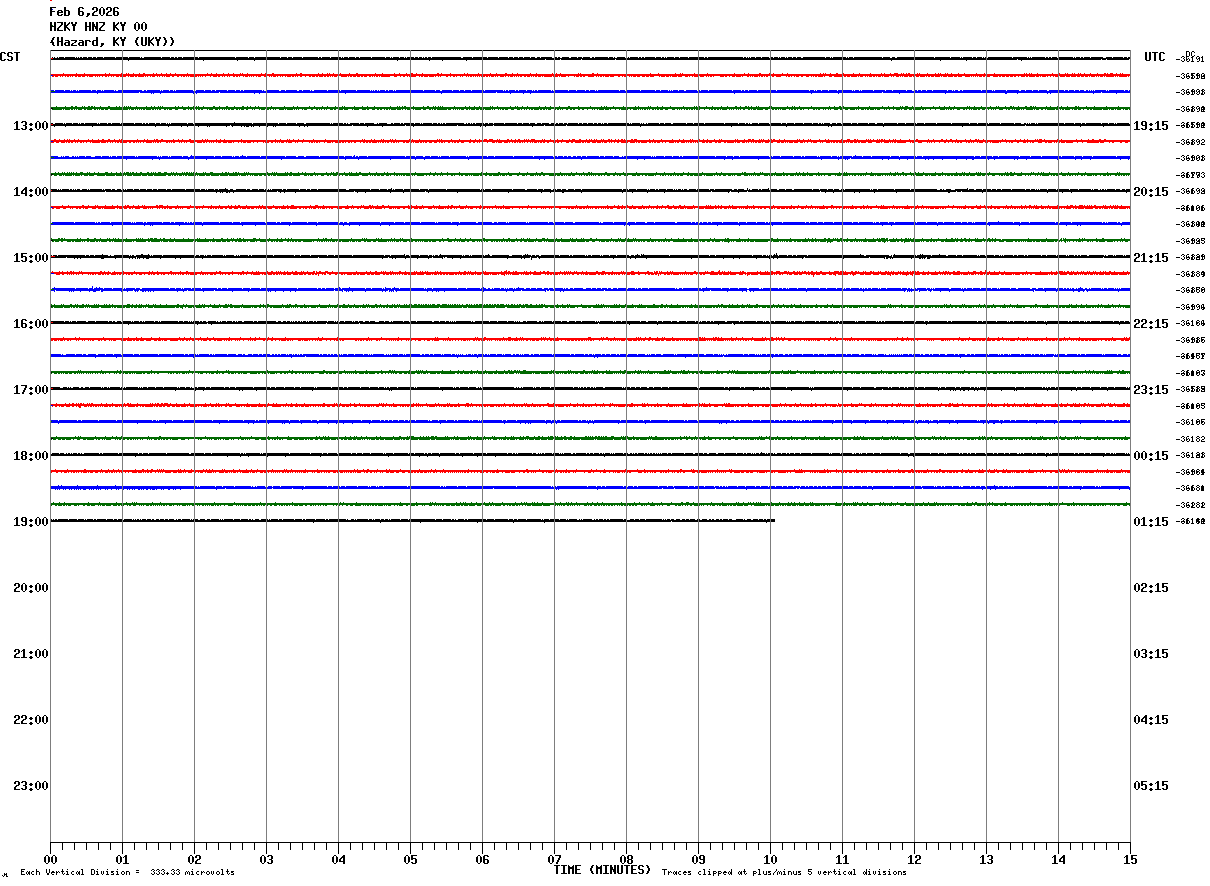1210x886 pixels.
Task: Click the 20:00 CST time label
Action: click(31, 588)
